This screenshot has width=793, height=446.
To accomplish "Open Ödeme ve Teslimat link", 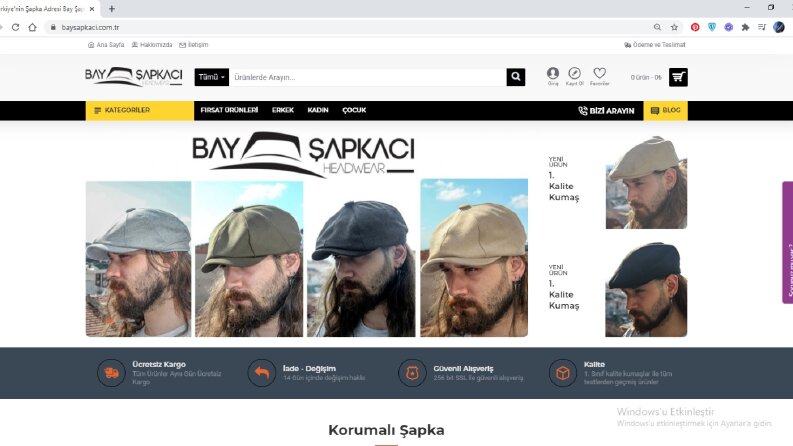I will 655,44.
